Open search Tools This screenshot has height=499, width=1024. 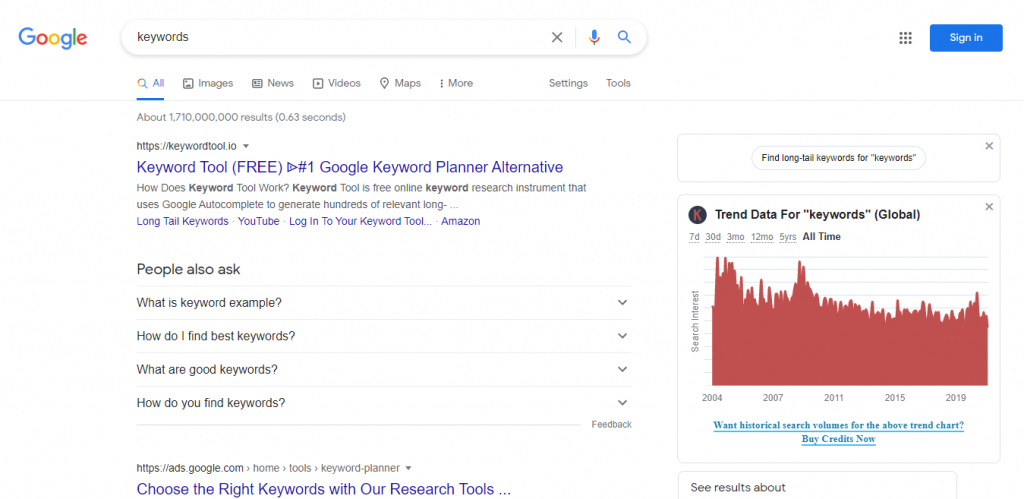pyautogui.click(x=618, y=84)
